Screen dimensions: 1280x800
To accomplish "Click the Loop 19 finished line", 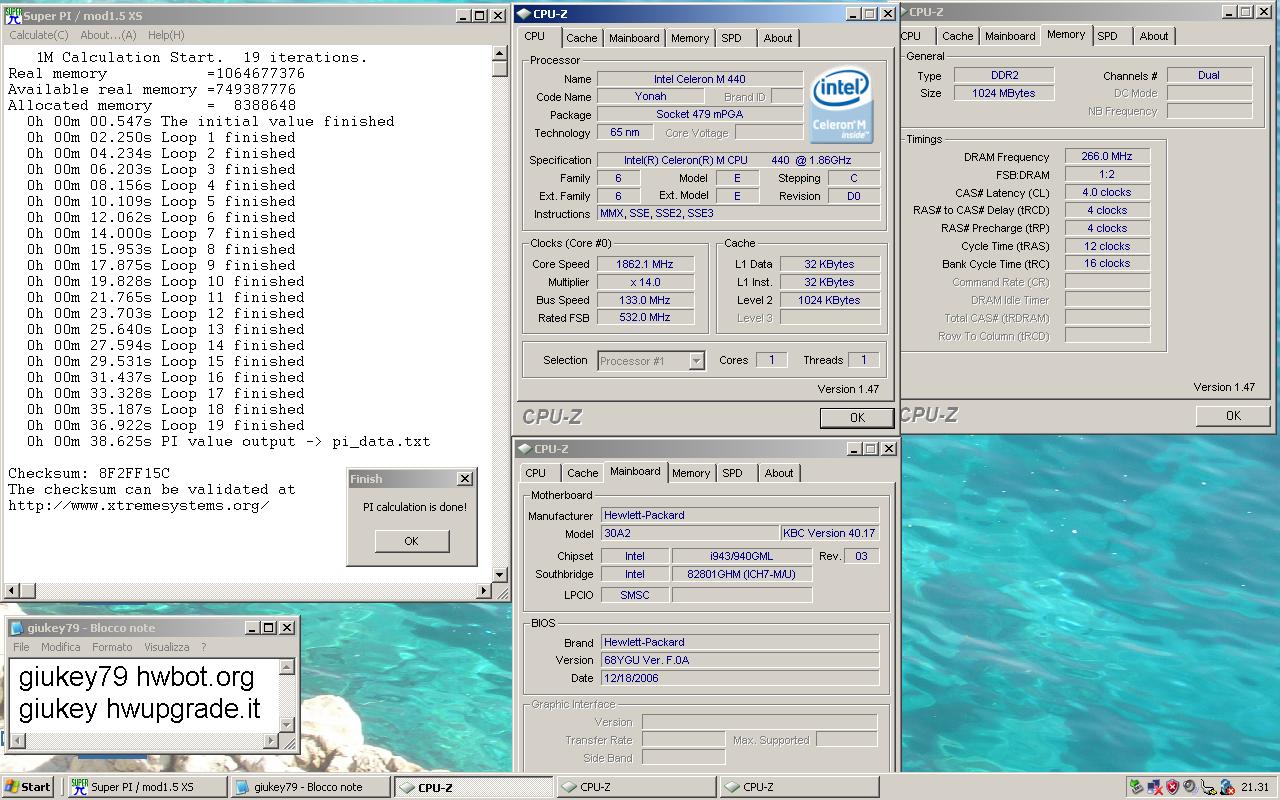I will pos(166,425).
